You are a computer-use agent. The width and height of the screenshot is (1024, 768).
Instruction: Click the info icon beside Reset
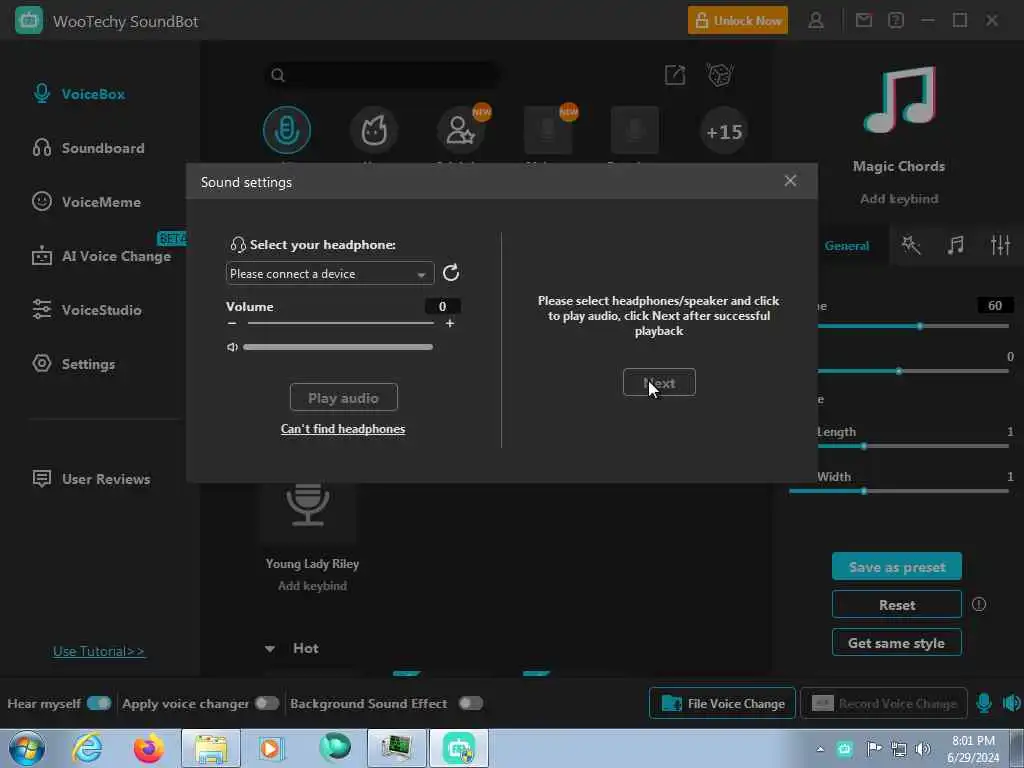coord(978,604)
